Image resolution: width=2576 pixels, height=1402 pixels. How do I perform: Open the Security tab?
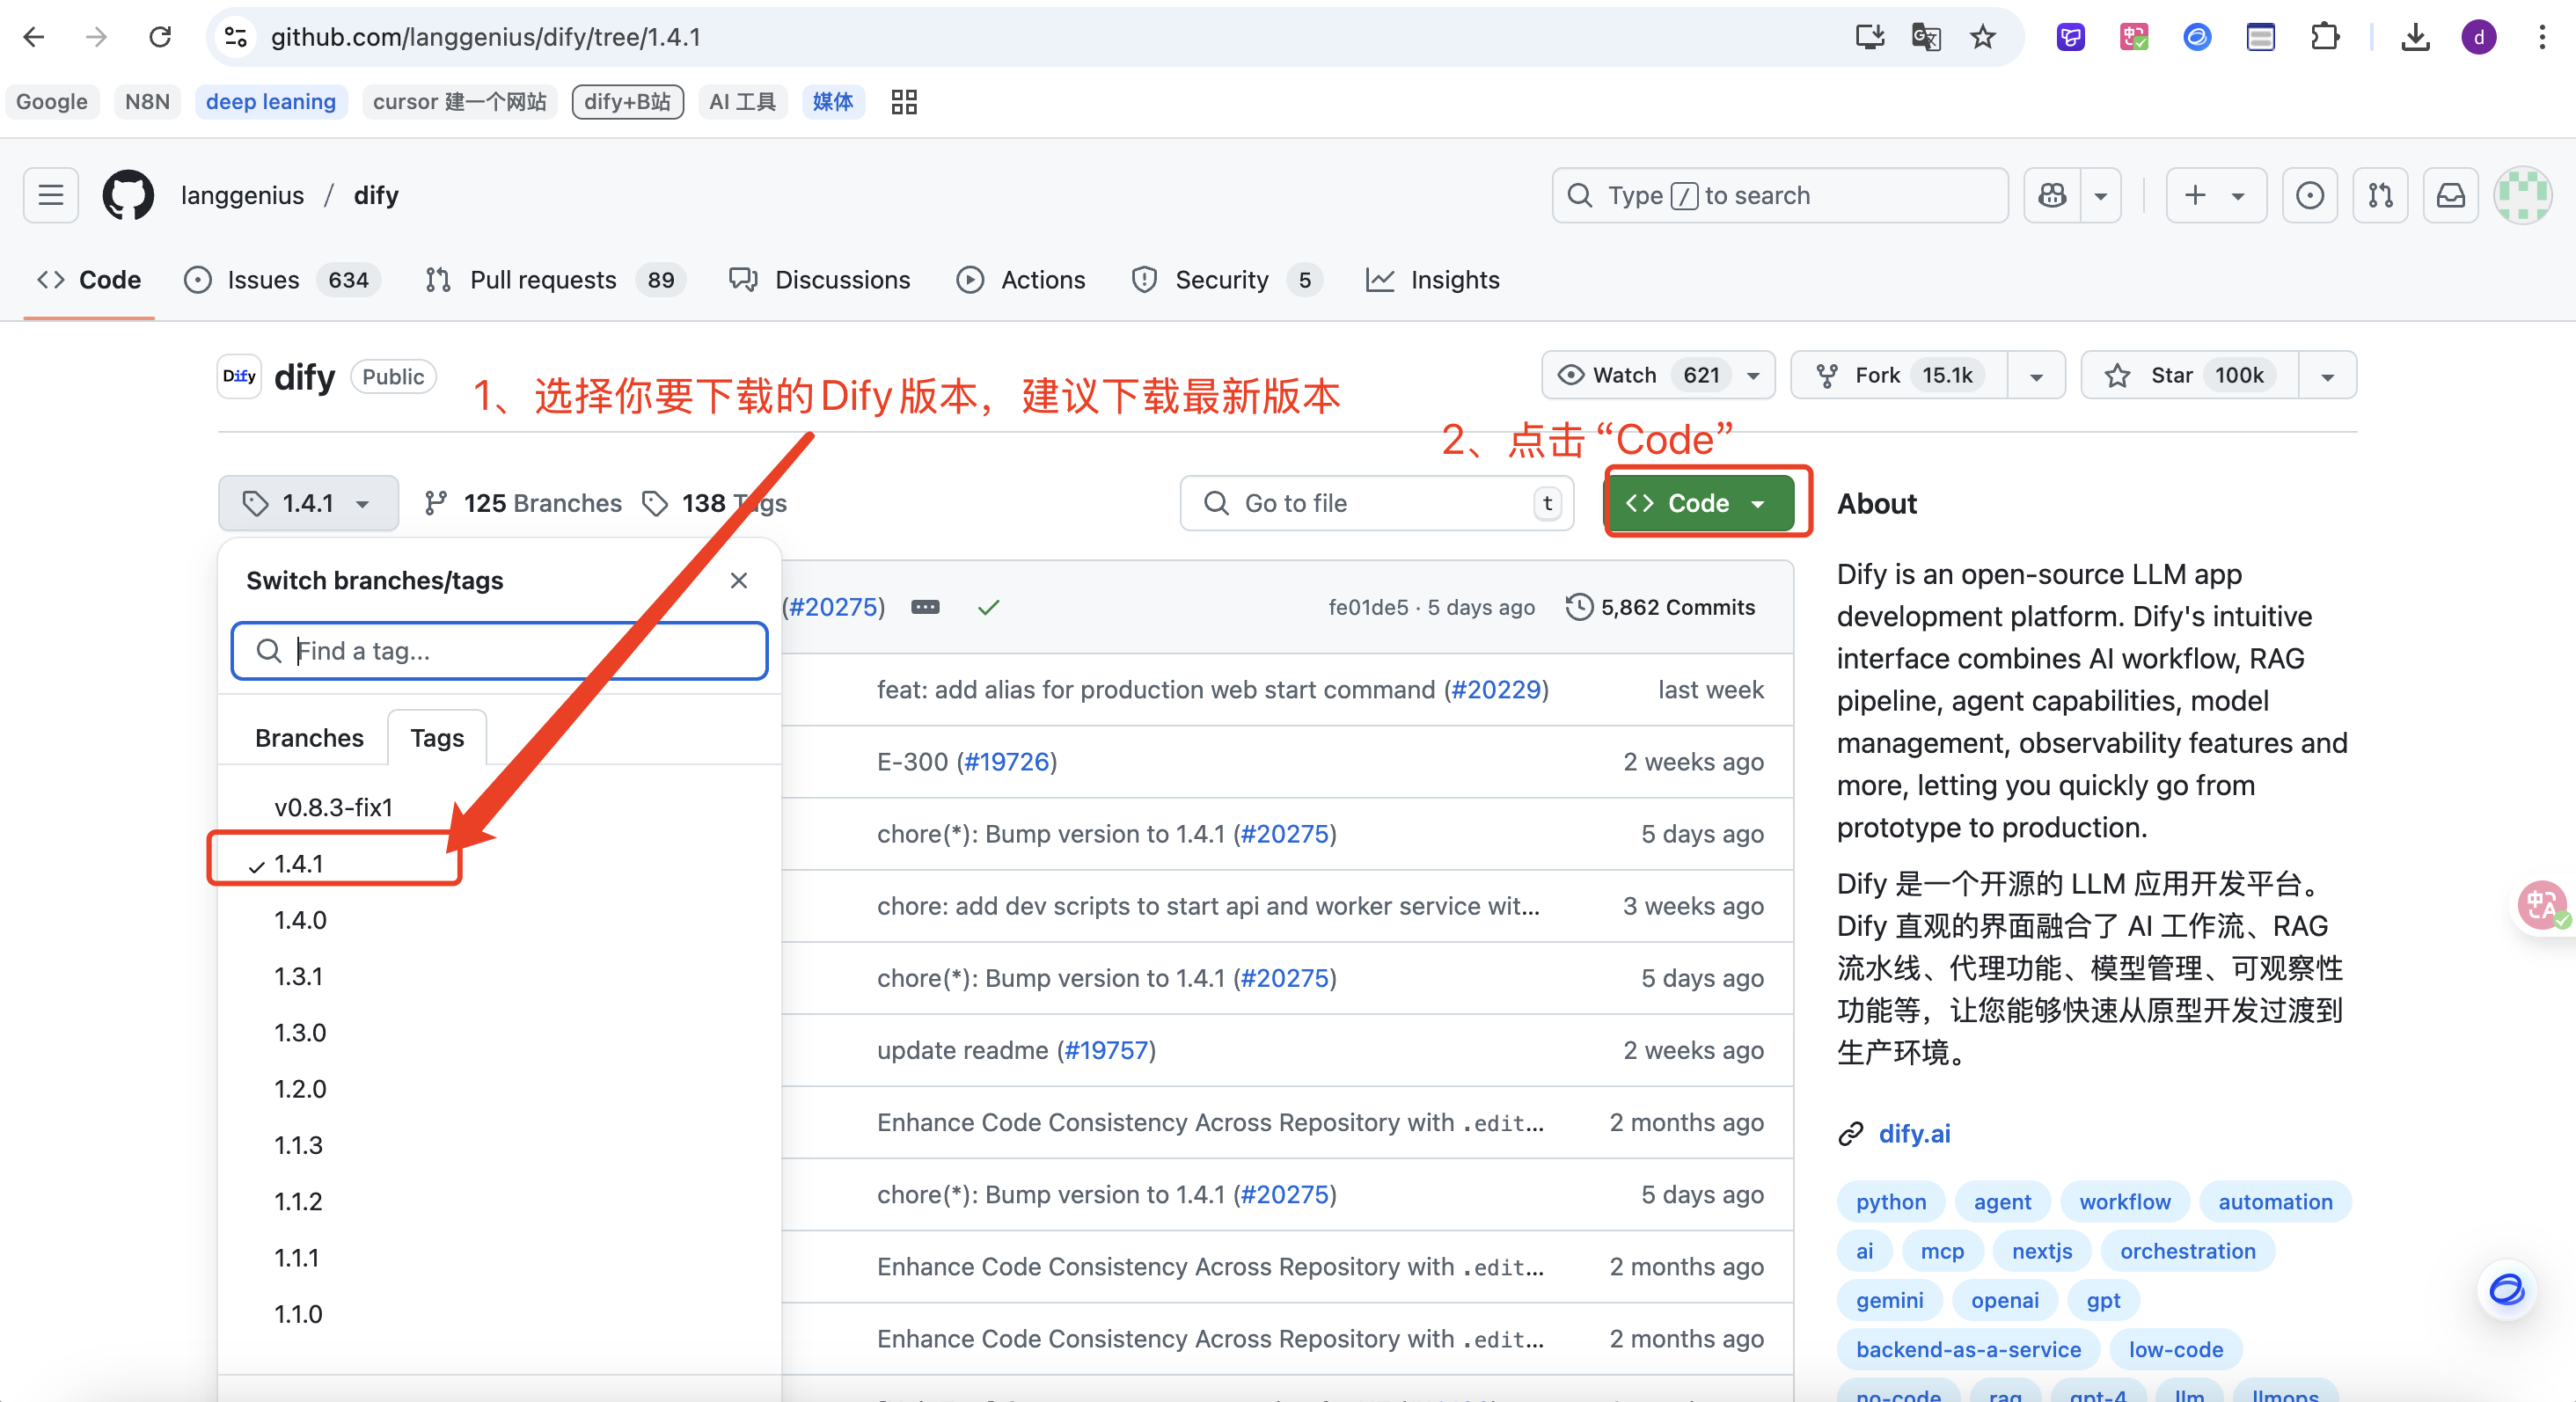click(x=1227, y=280)
